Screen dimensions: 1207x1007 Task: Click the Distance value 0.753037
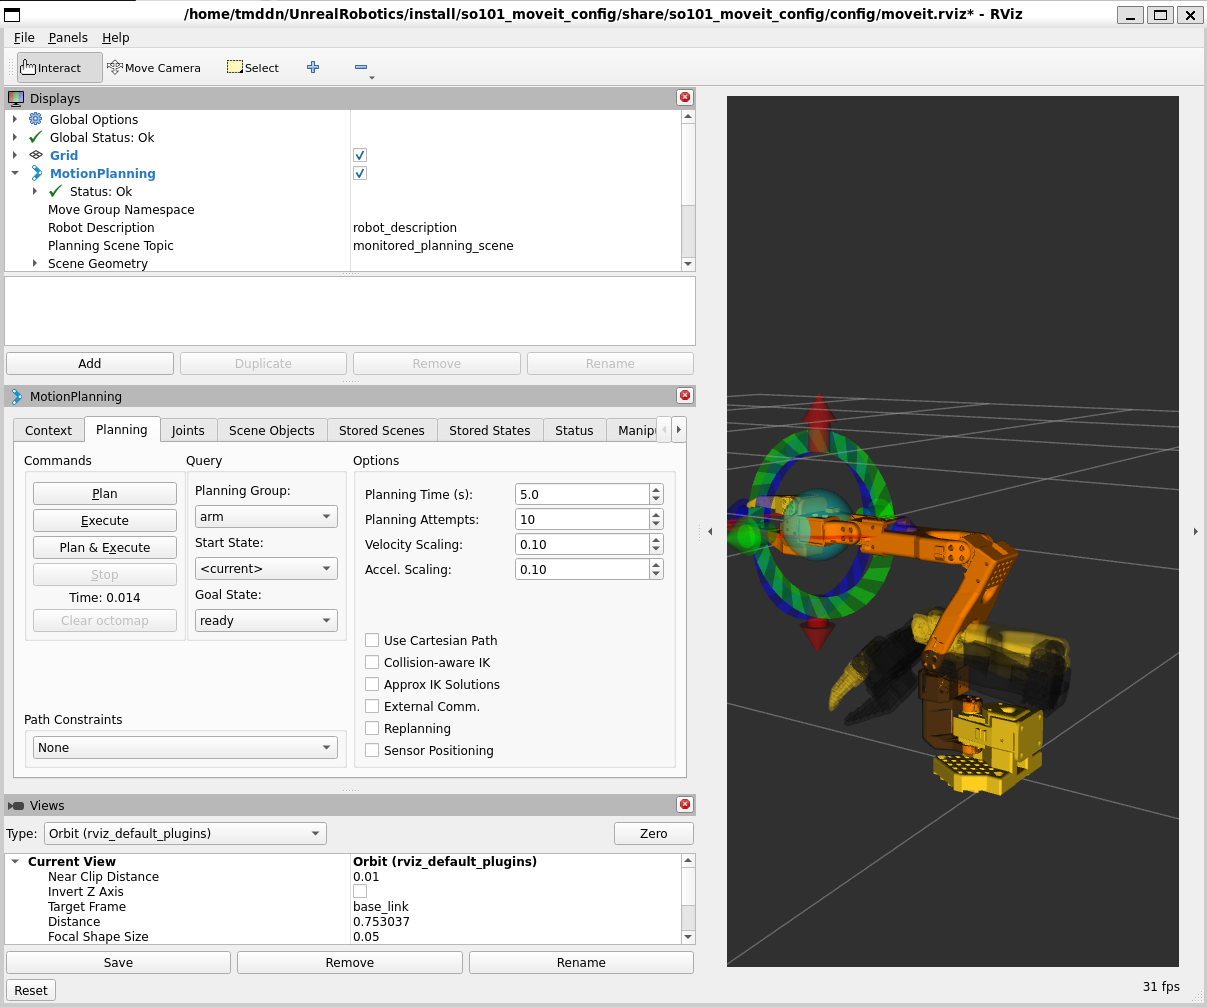tap(381, 921)
